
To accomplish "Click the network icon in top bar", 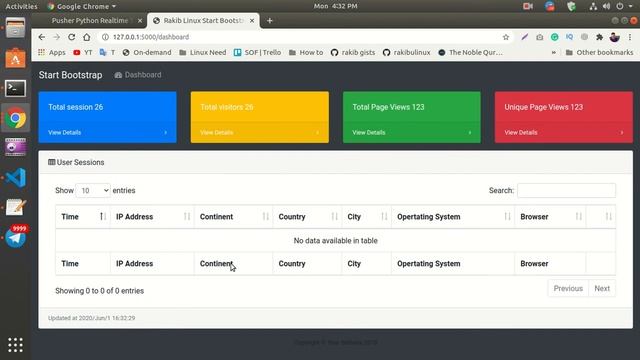I will tap(593, 6).
